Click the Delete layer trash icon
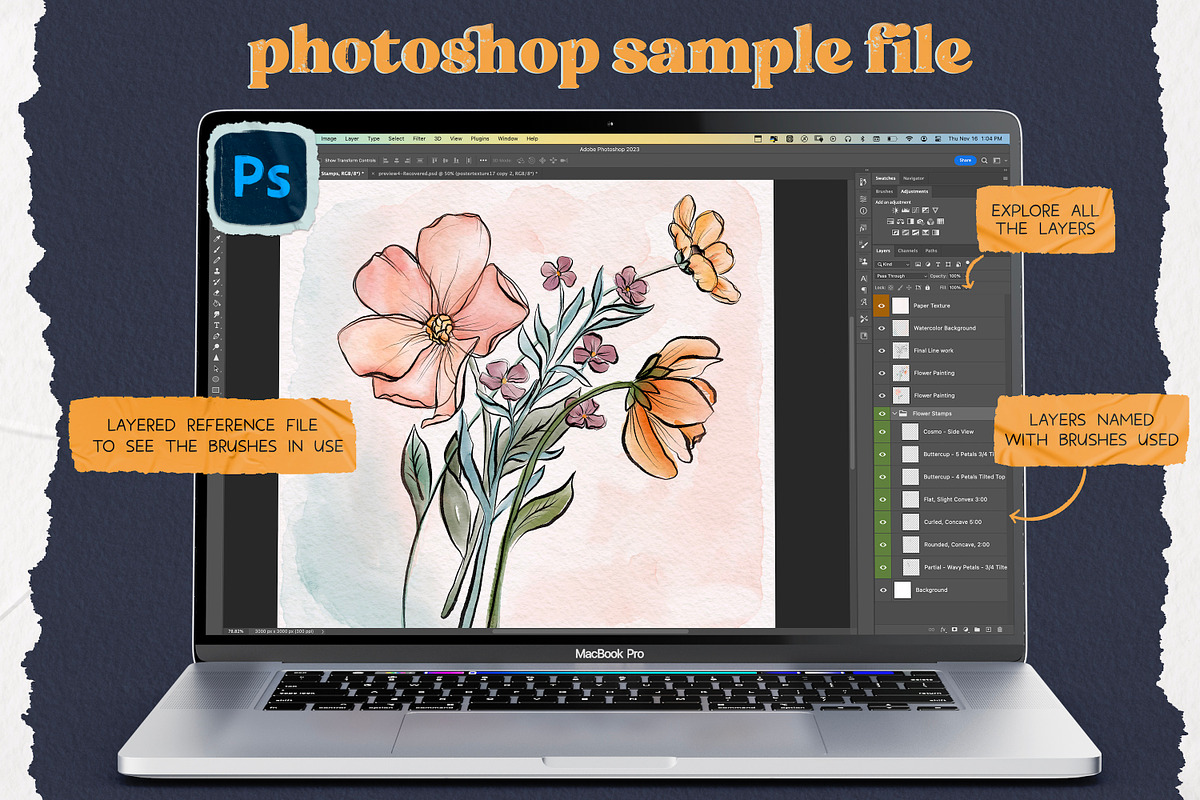 (999, 629)
